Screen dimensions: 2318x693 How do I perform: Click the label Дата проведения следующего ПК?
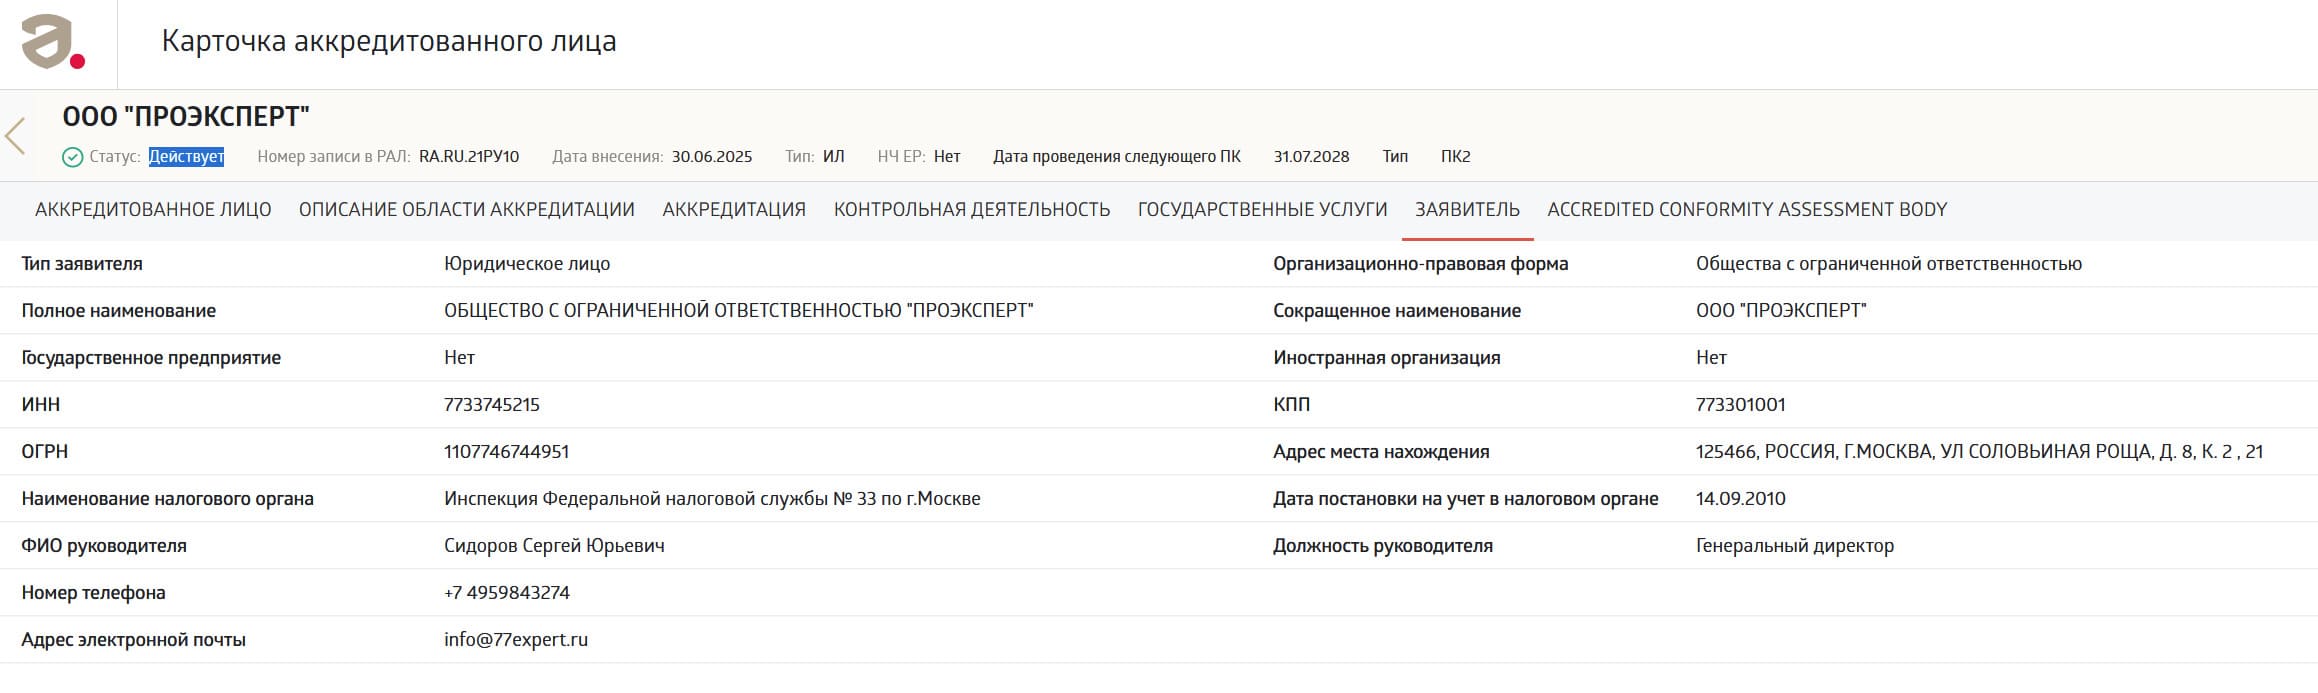coord(1117,157)
